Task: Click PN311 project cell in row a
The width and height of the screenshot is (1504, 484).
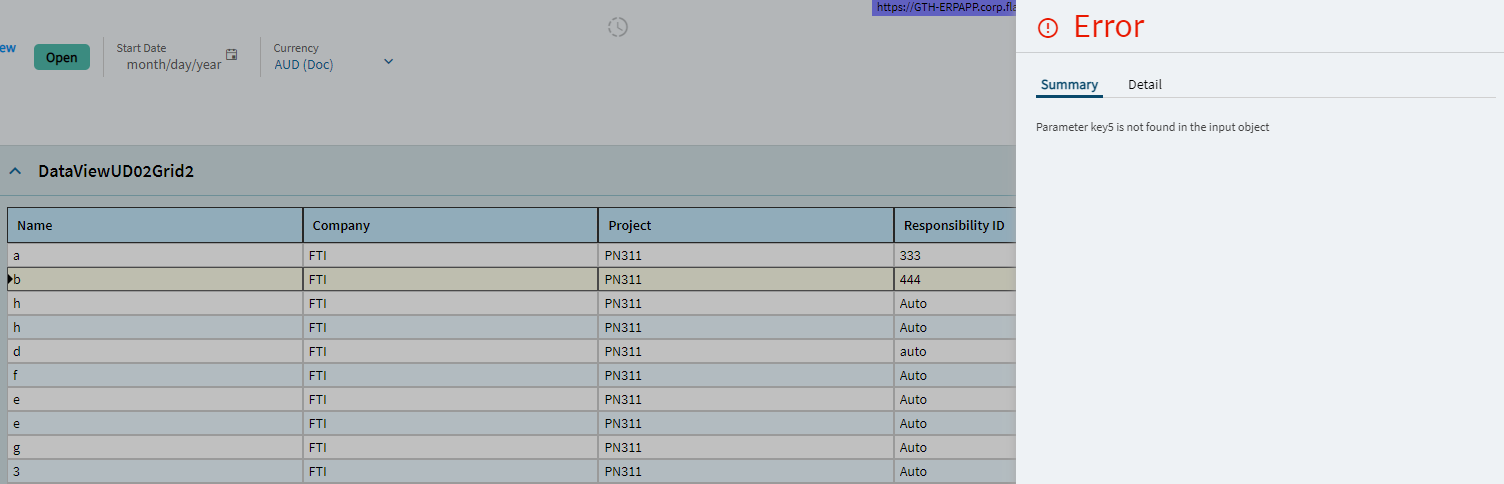Action: coord(746,255)
